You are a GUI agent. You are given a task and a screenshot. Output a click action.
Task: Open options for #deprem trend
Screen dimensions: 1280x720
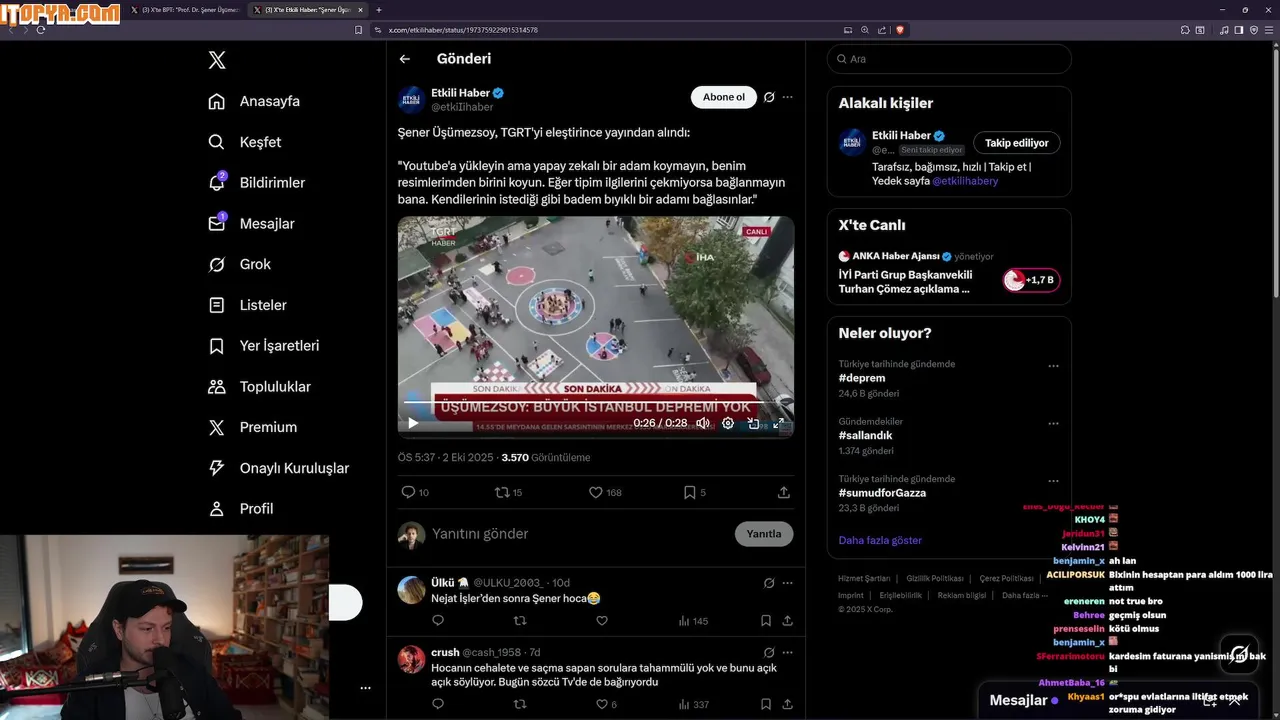(1053, 366)
